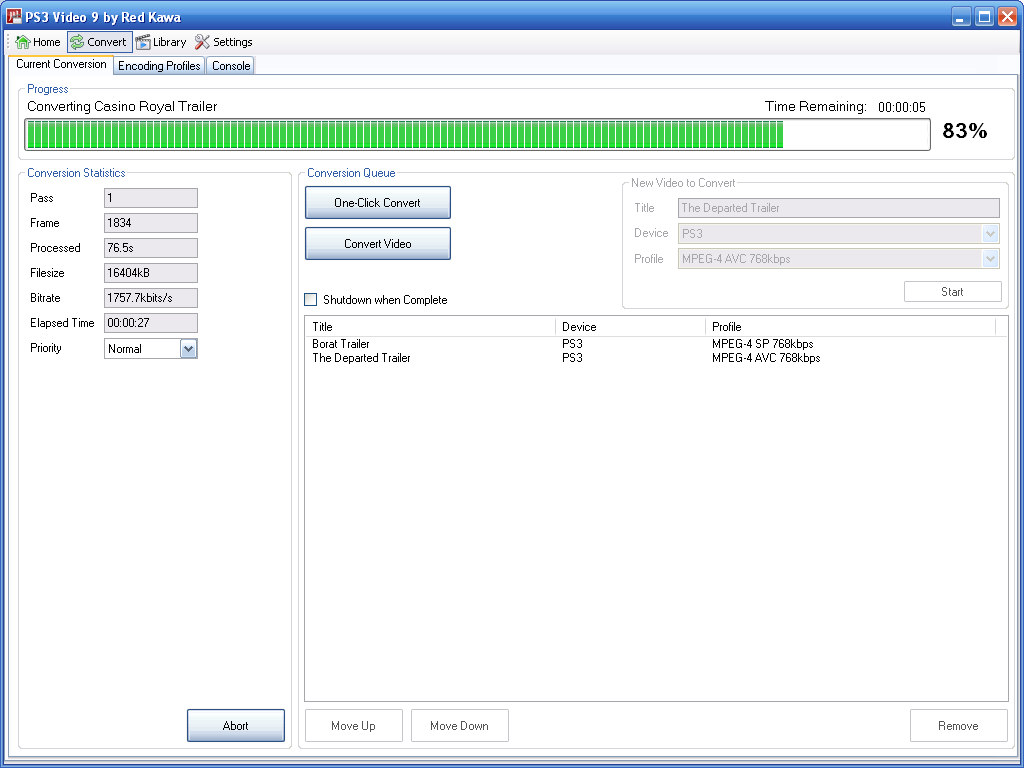The height and width of the screenshot is (768, 1024).
Task: Select Borat Trailer in the queue
Action: click(x=341, y=344)
